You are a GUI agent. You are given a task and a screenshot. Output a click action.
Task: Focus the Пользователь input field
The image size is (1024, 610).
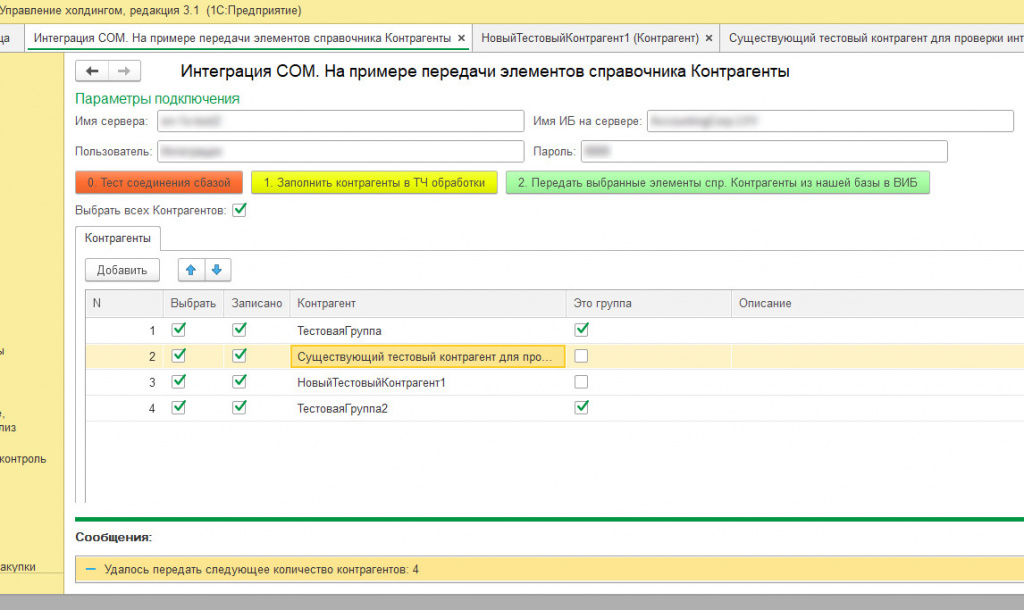coord(340,152)
